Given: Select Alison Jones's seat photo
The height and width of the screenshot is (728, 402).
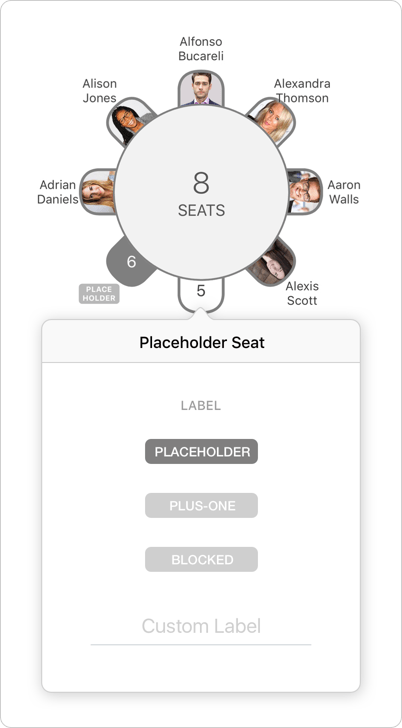Looking at the screenshot, I should (128, 122).
